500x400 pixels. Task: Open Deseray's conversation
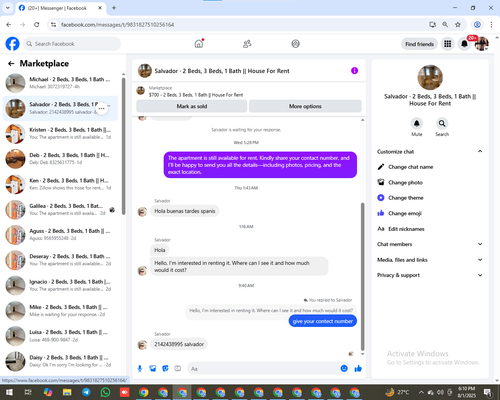point(60,260)
